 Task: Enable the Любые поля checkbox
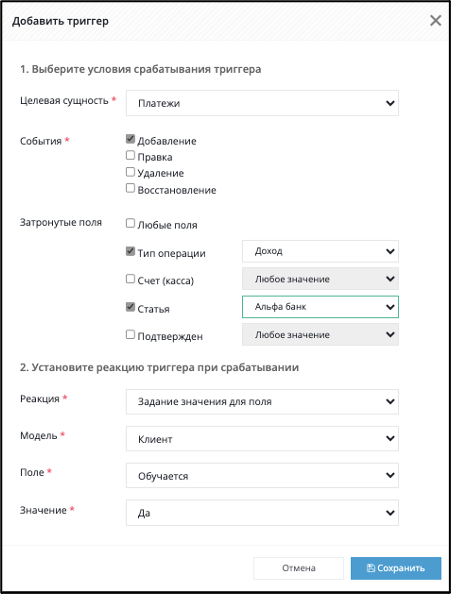(x=130, y=223)
